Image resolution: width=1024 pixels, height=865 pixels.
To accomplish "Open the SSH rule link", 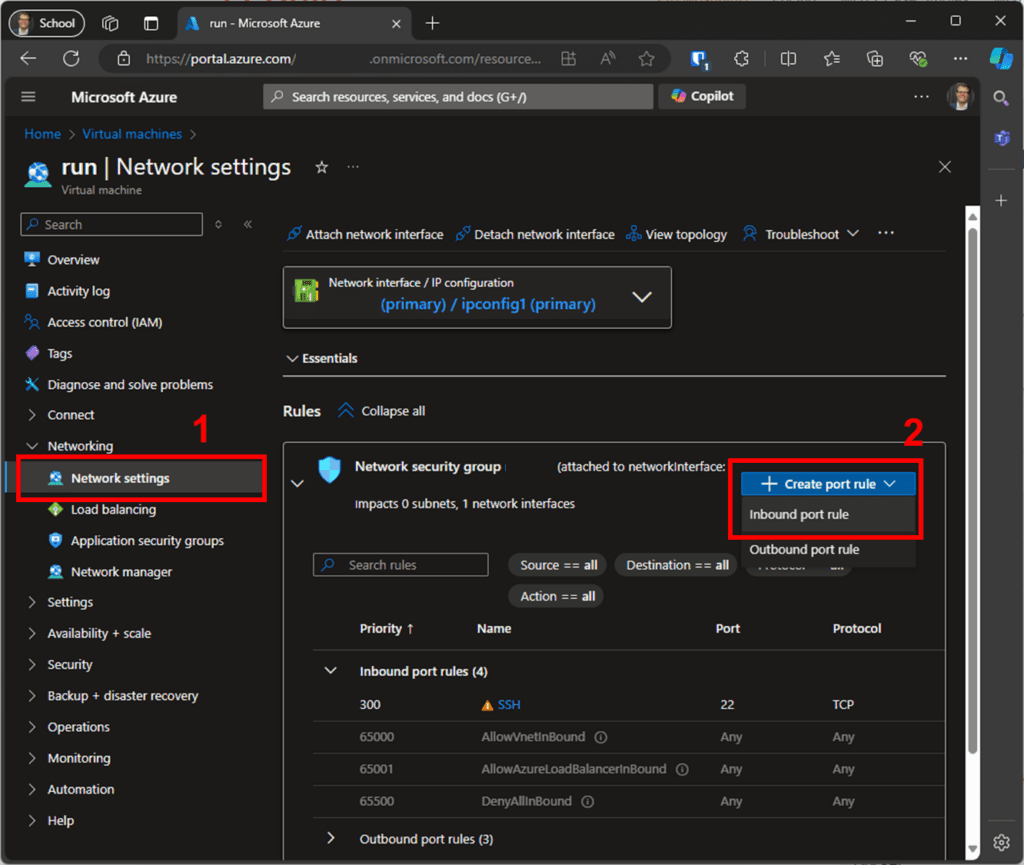I will (x=509, y=704).
